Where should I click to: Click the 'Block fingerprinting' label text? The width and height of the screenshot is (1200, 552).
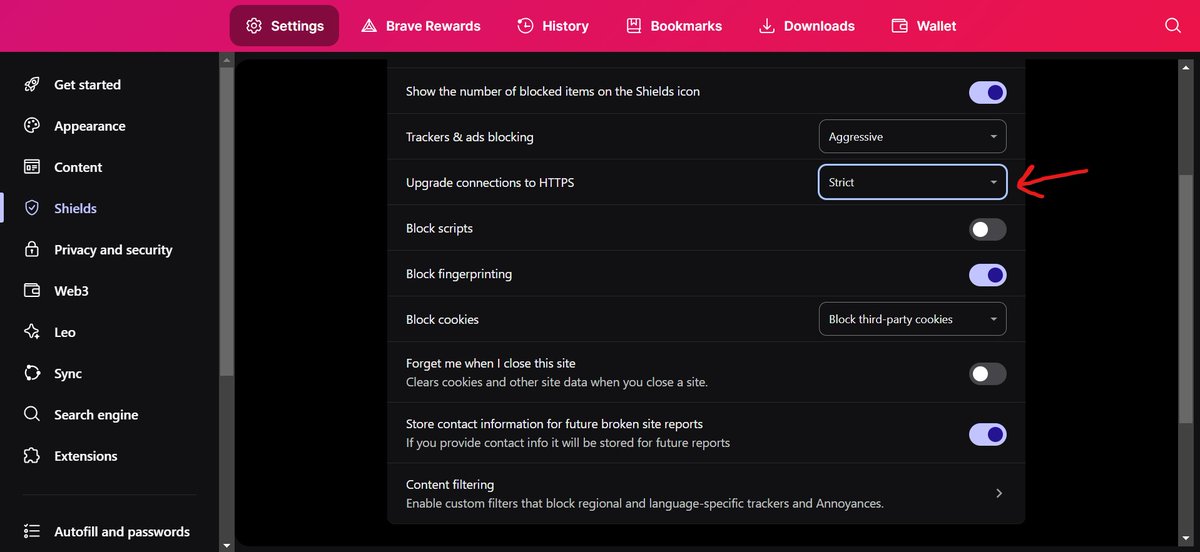[459, 274]
